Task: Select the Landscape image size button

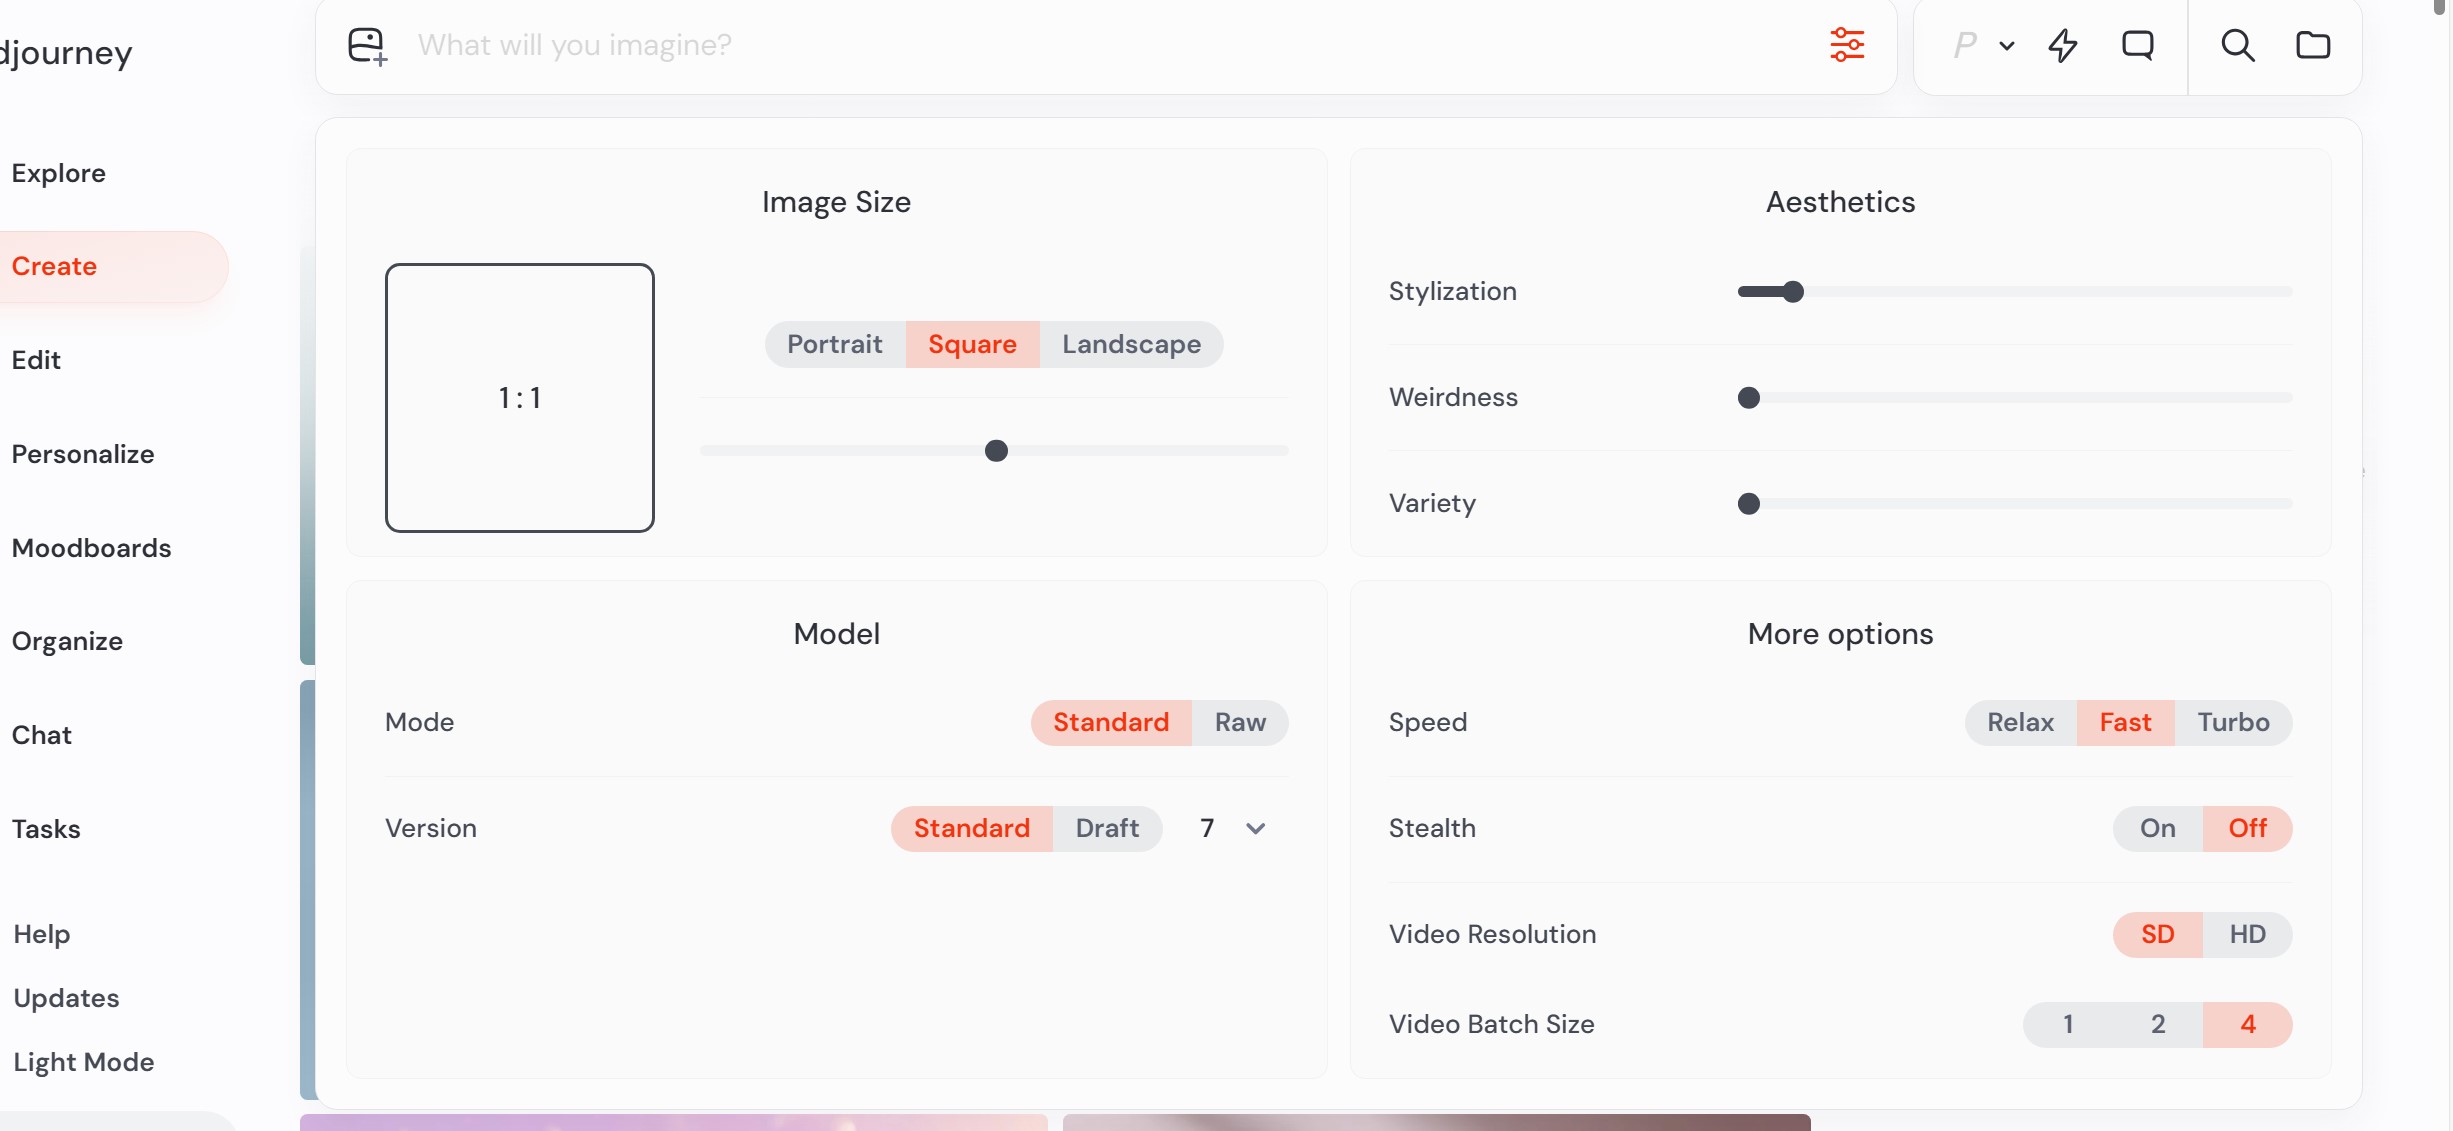Action: (x=1131, y=344)
